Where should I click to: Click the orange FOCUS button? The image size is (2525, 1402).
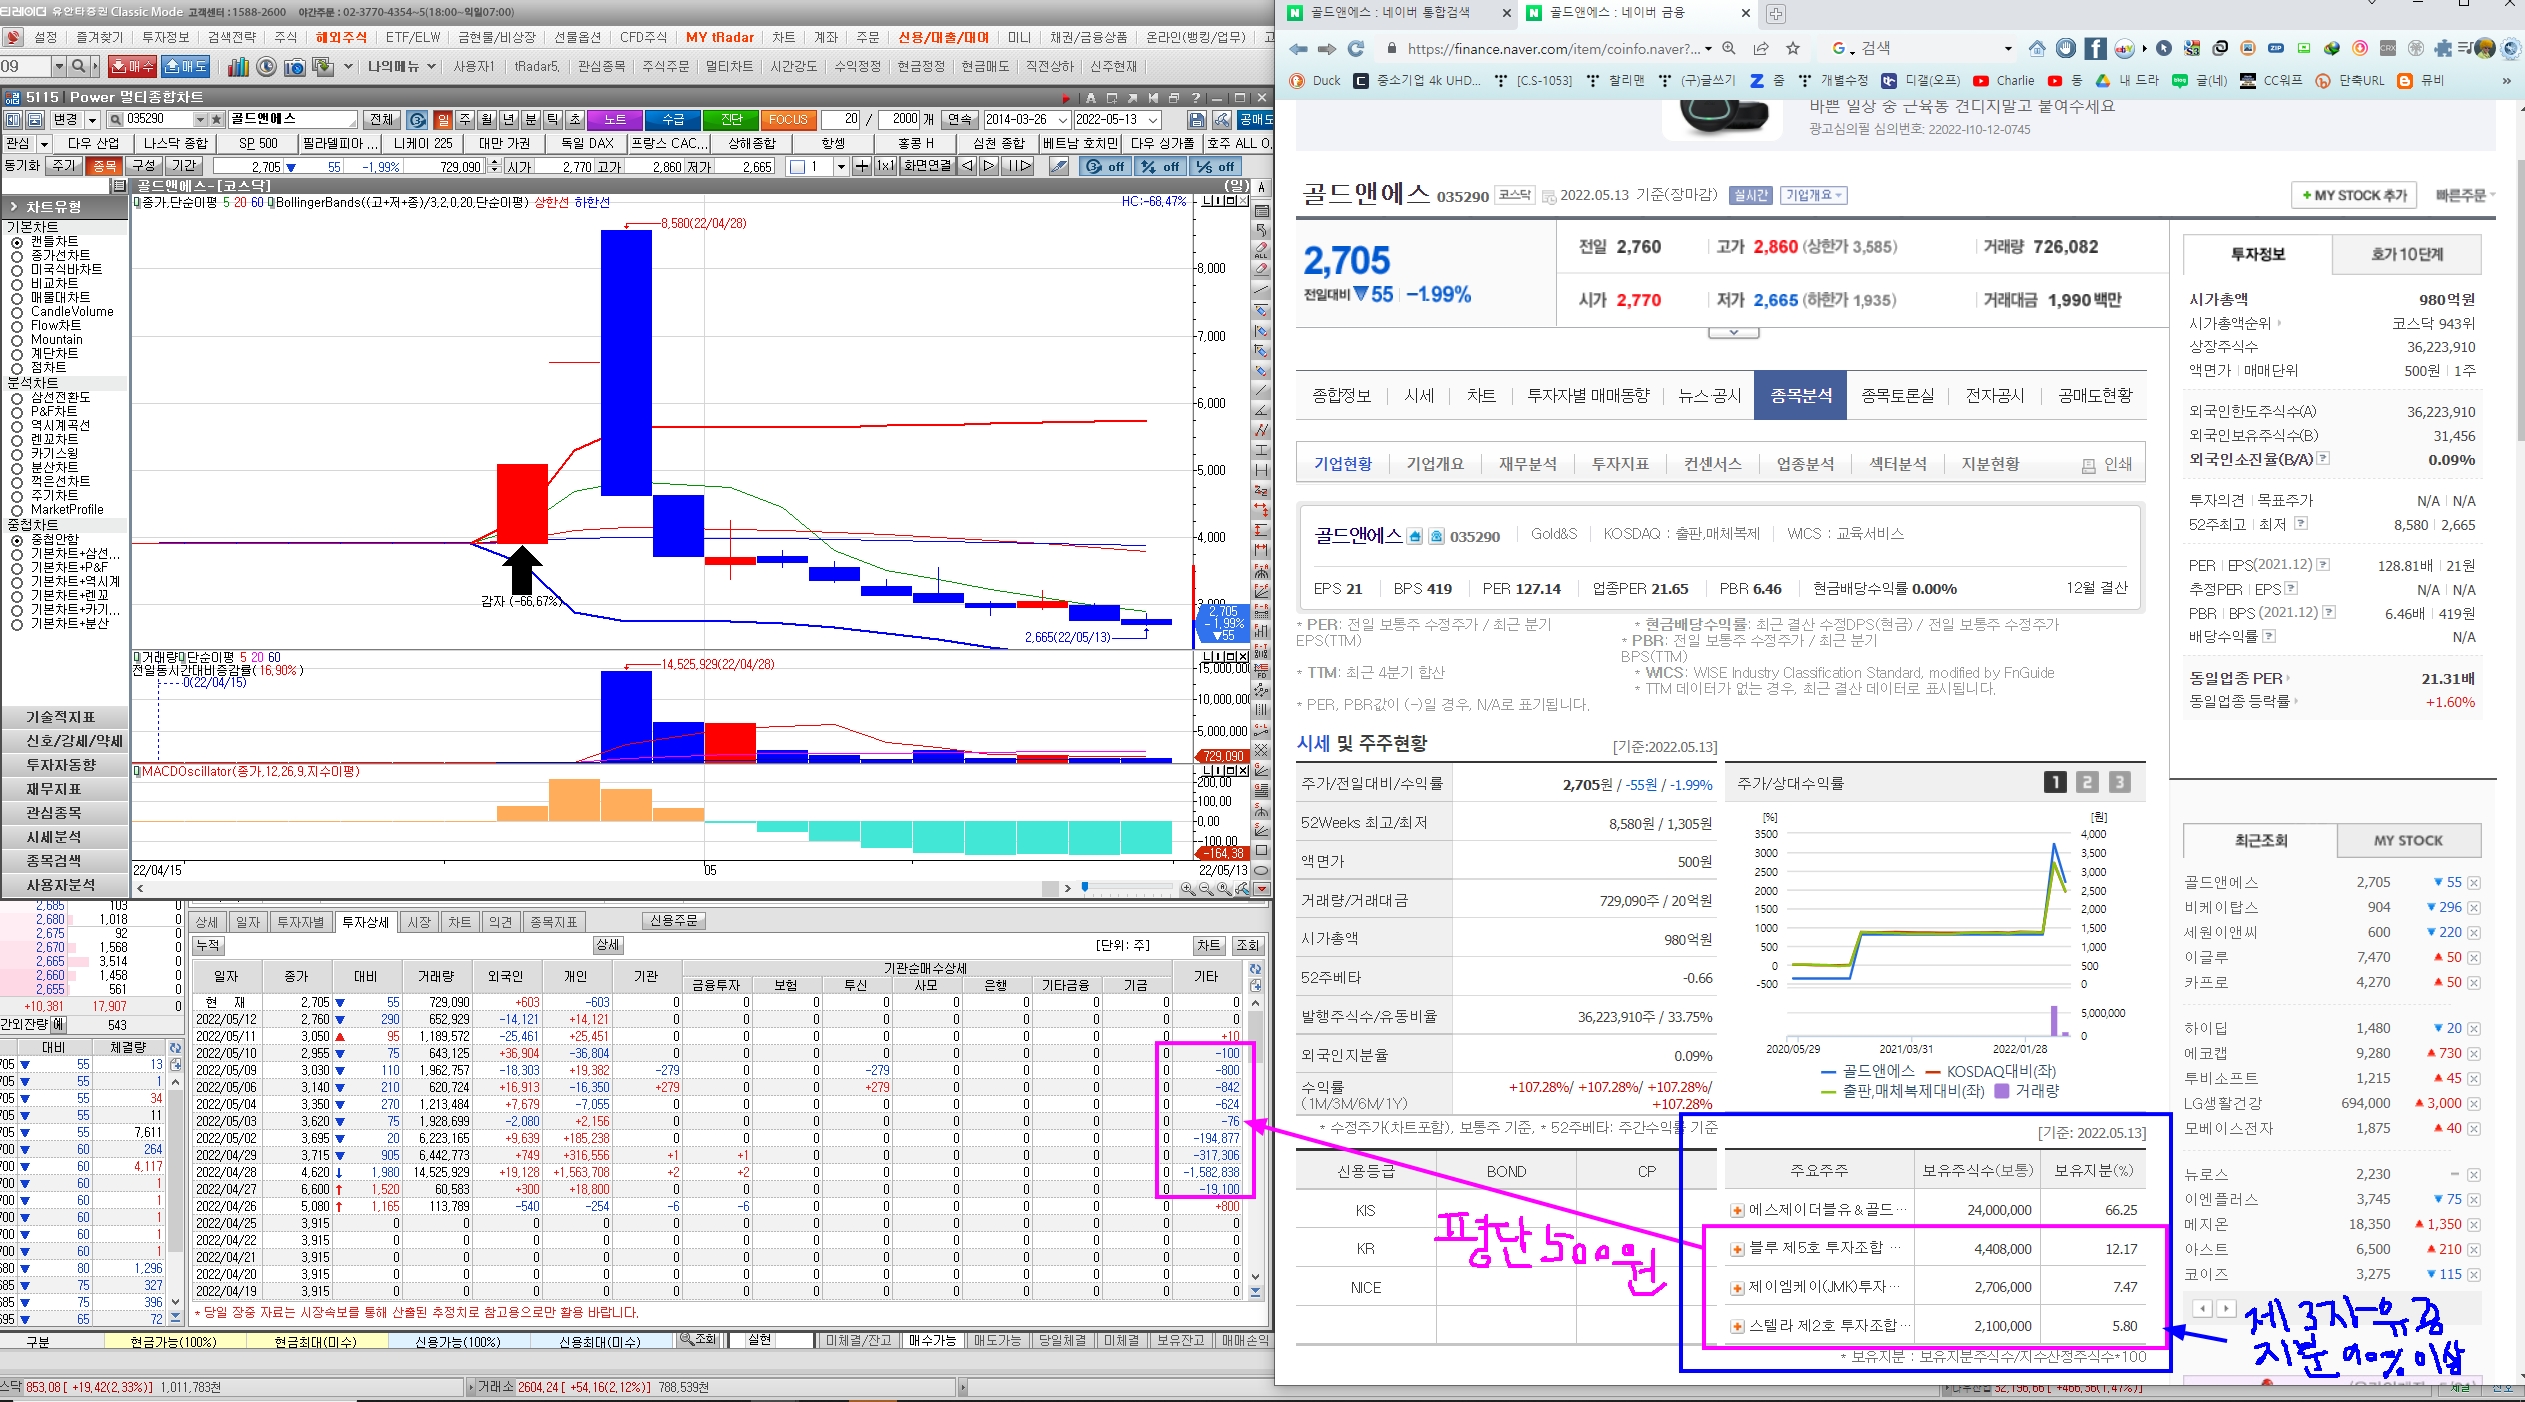tap(788, 119)
